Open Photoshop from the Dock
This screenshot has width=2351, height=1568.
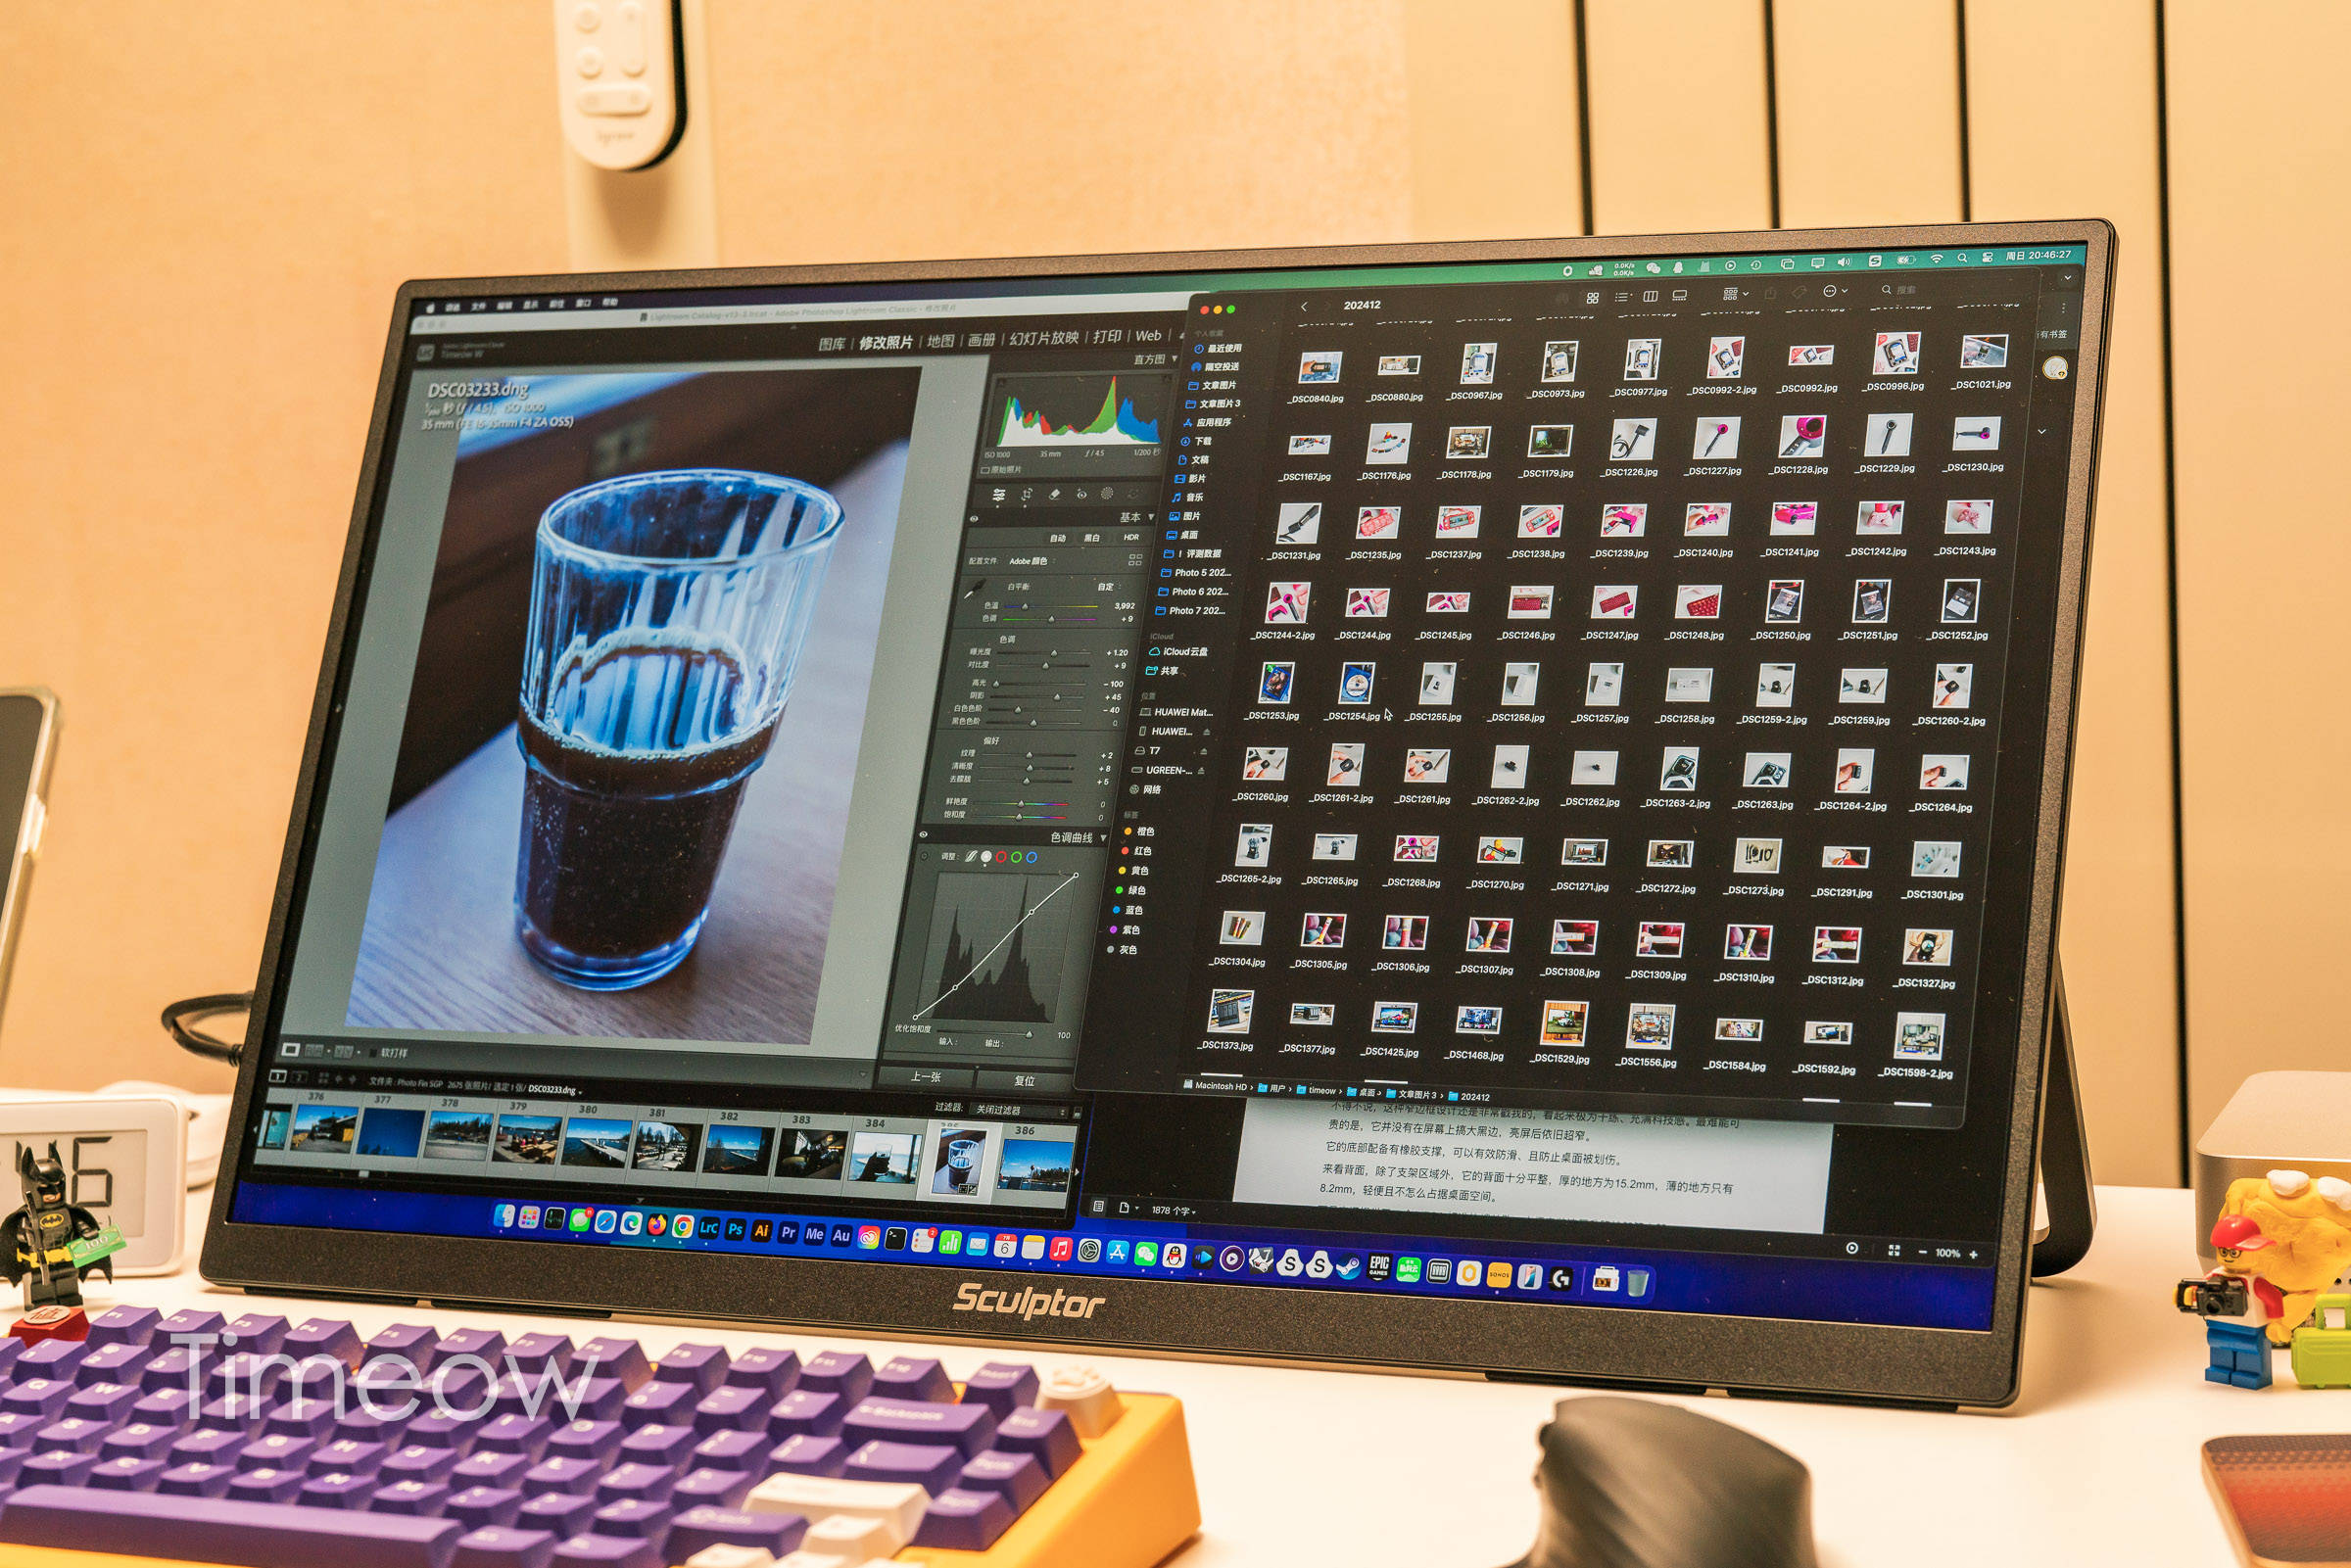[x=735, y=1230]
